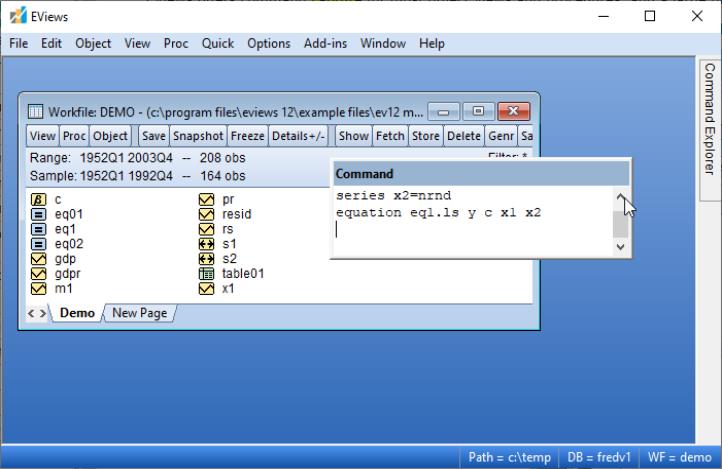Open the Quick menu
The image size is (722, 469).
[217, 44]
